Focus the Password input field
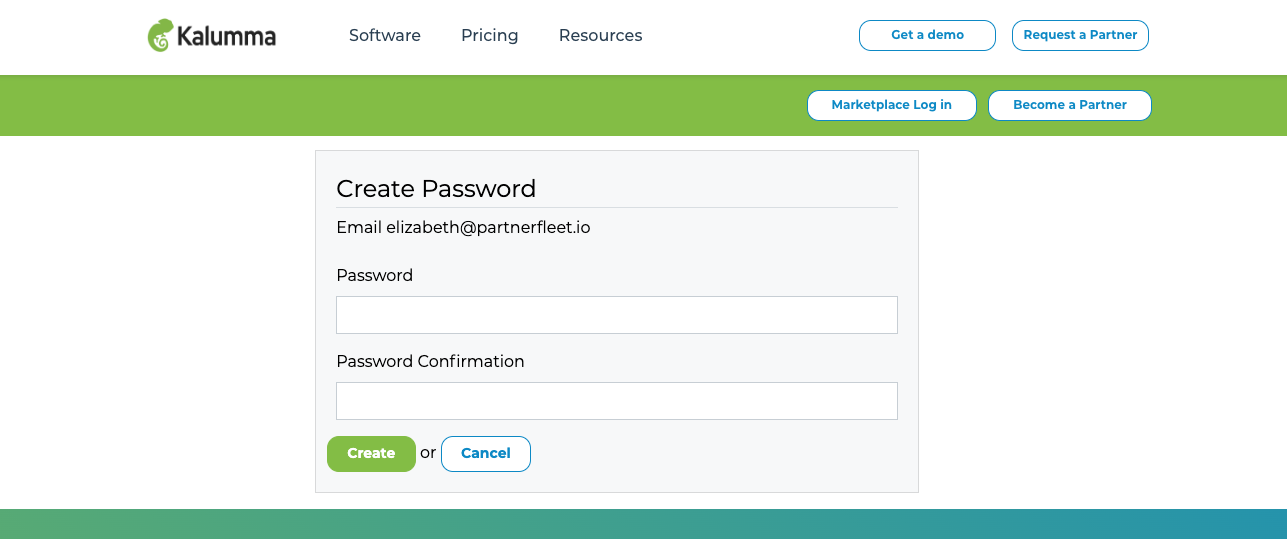 click(617, 315)
